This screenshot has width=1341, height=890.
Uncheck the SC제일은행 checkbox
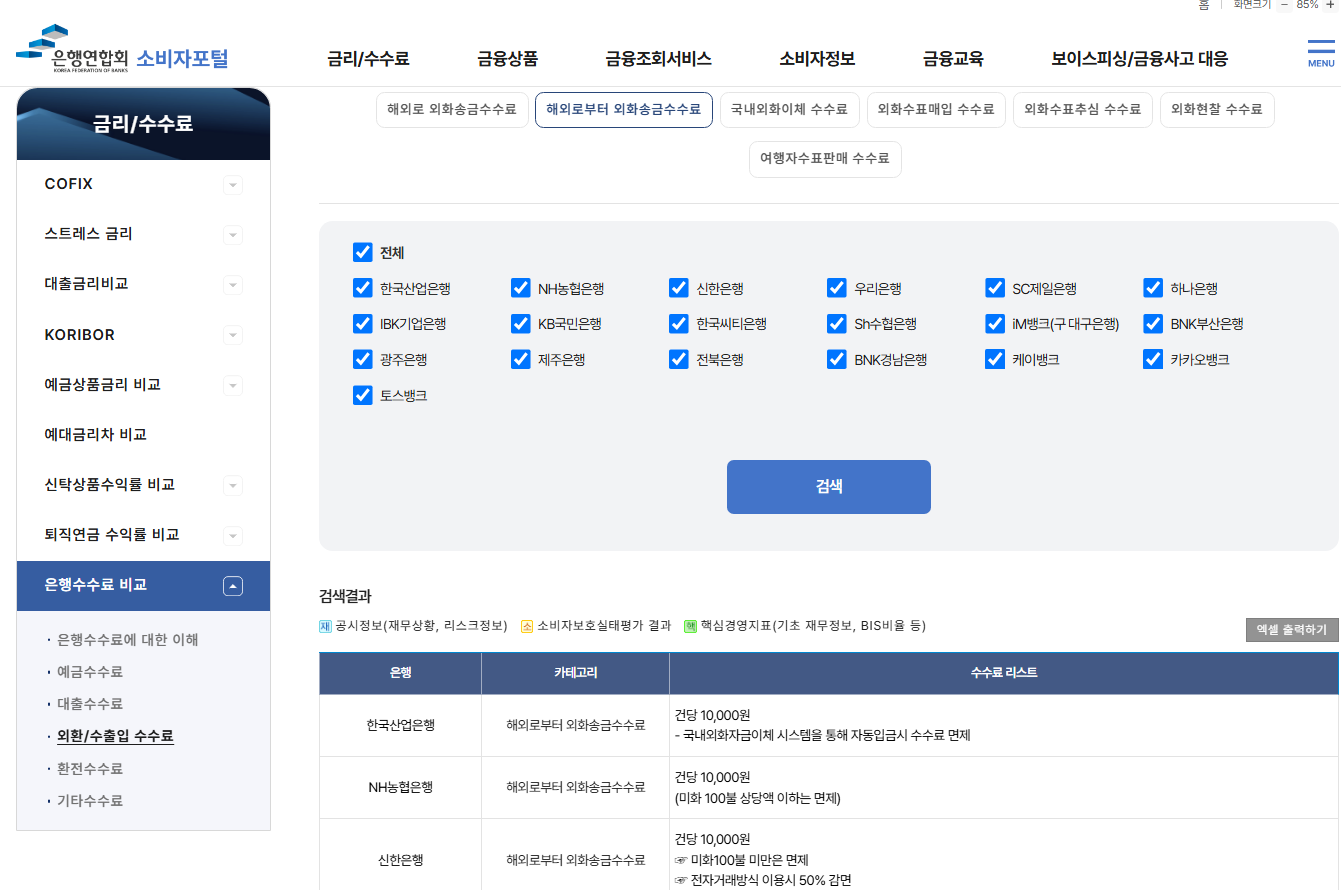coord(995,288)
